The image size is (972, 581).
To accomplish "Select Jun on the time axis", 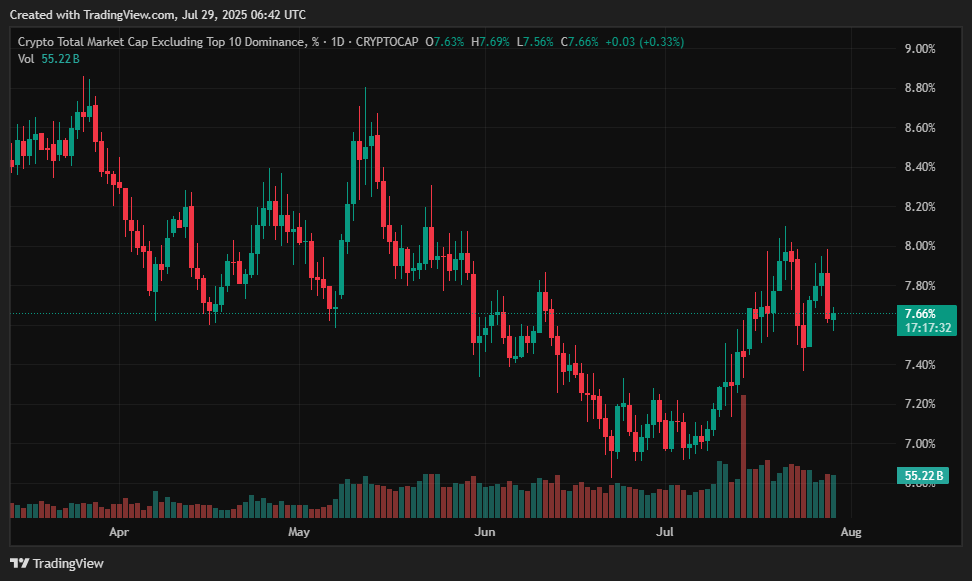I will coord(484,533).
